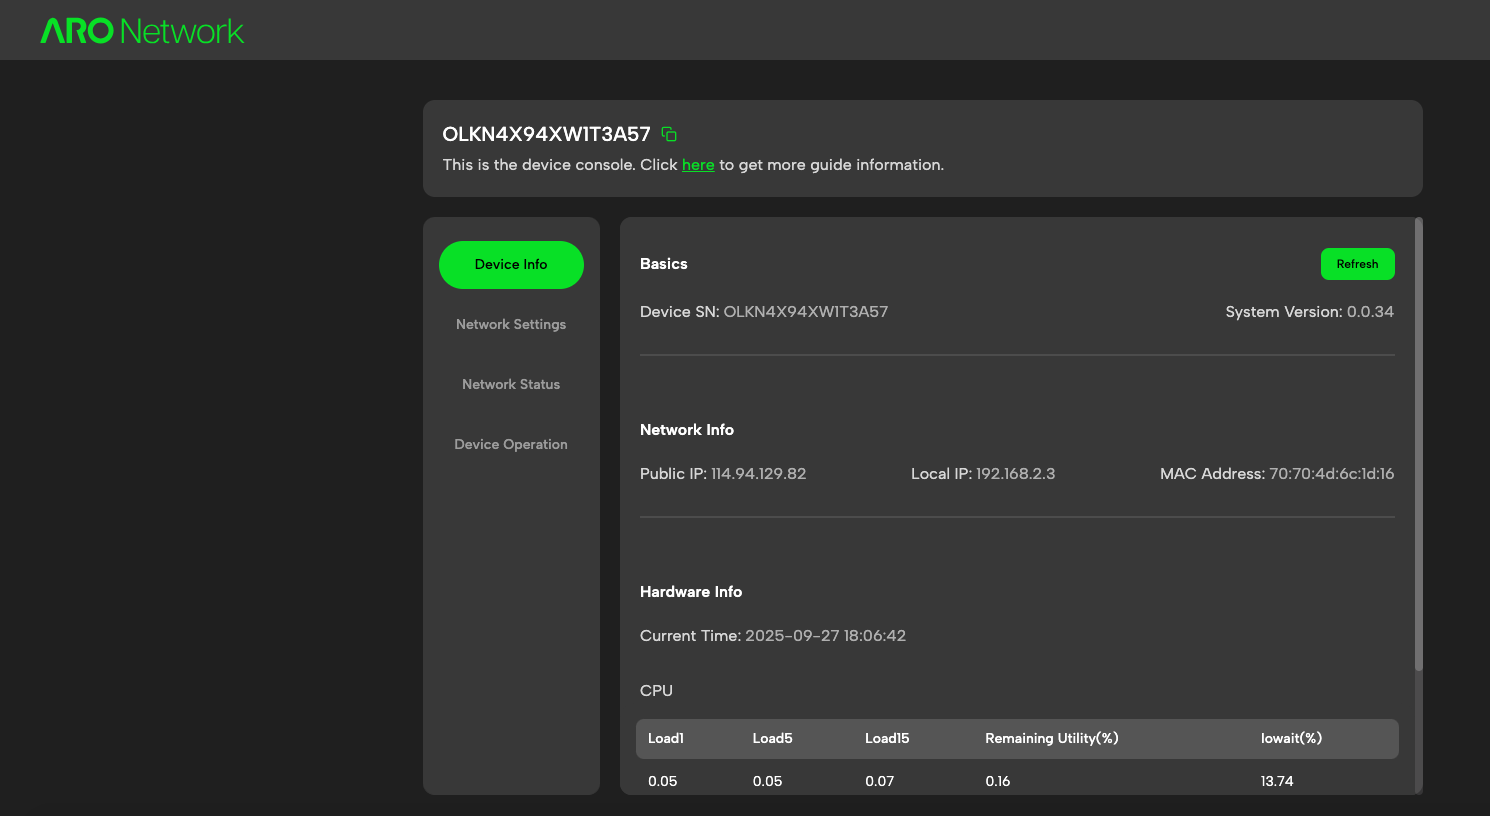Image resolution: width=1490 pixels, height=816 pixels.
Task: Select the Device Info sidebar tab
Action: (x=511, y=264)
